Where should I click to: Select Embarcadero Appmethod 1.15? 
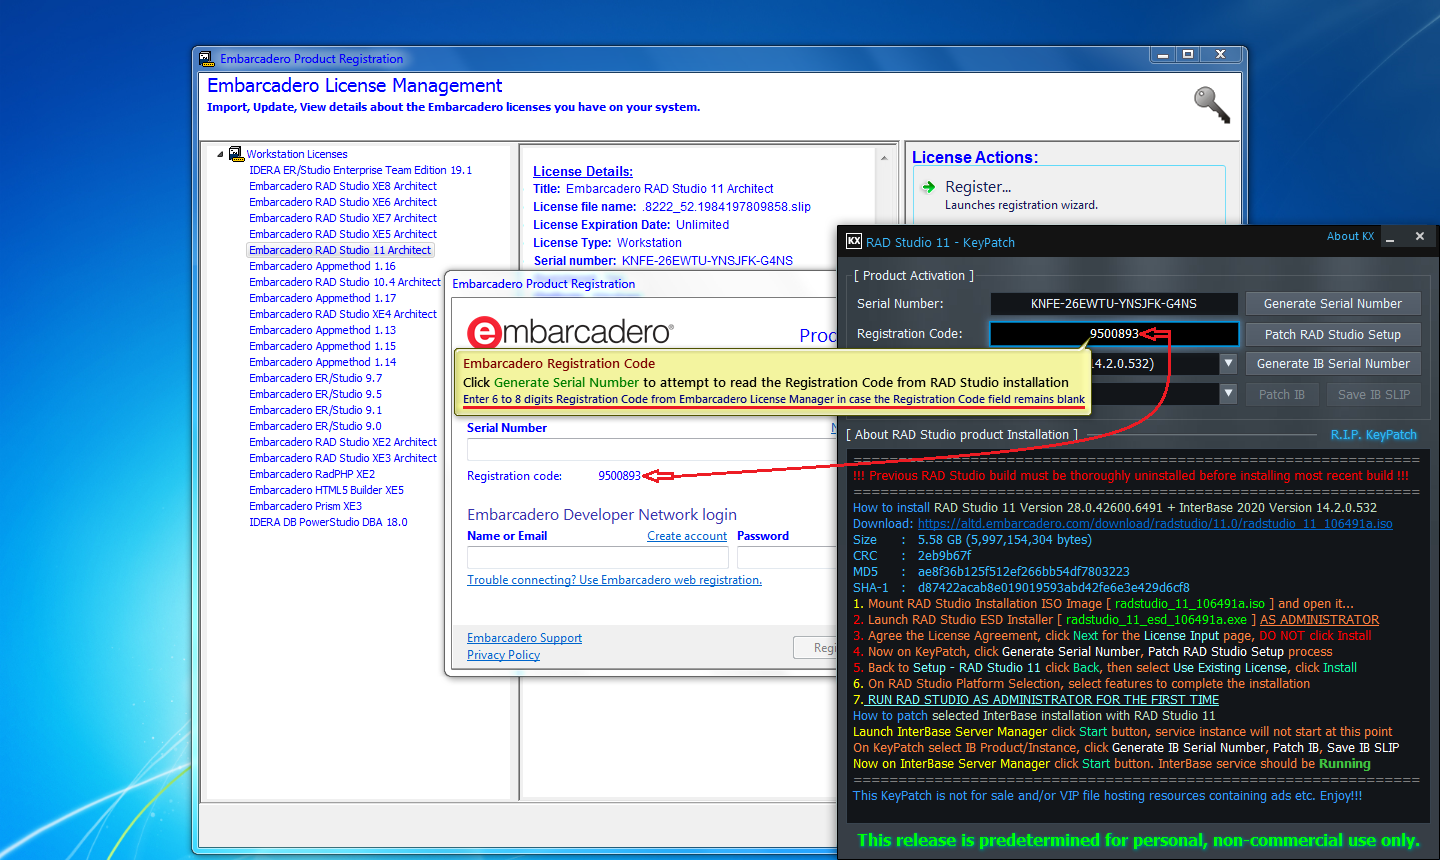click(322, 346)
